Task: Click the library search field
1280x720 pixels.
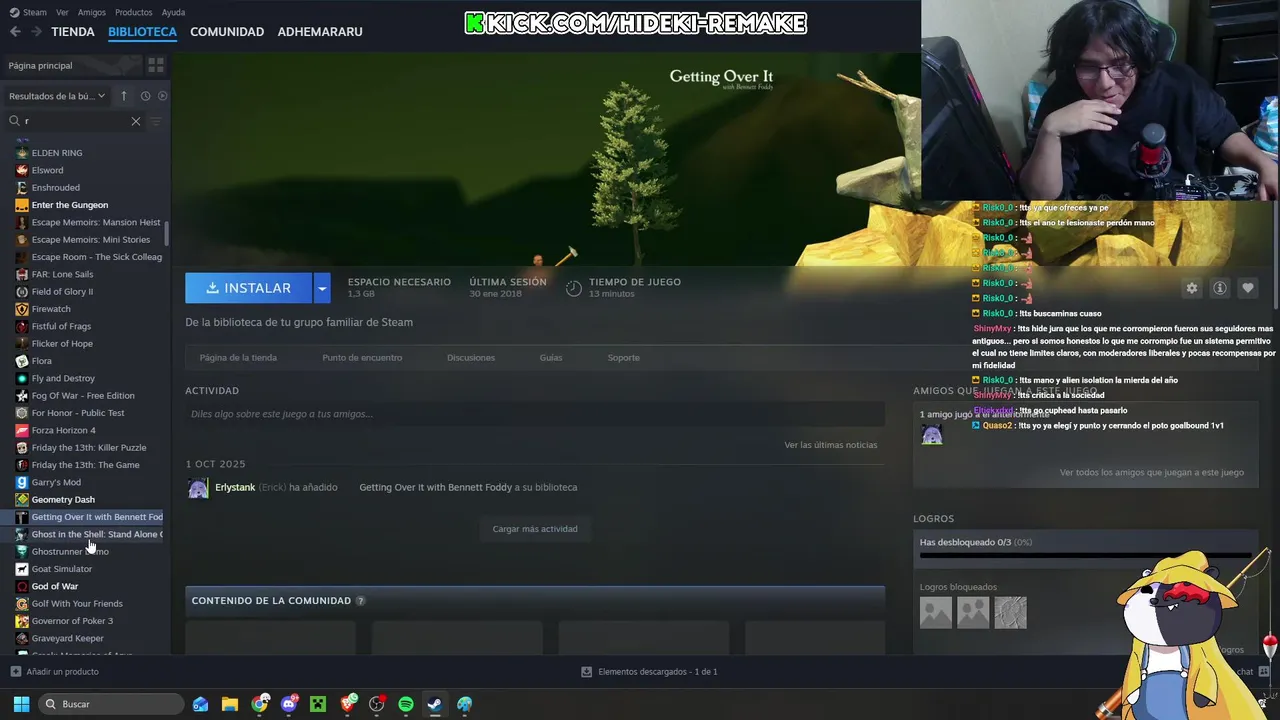Action: point(75,121)
